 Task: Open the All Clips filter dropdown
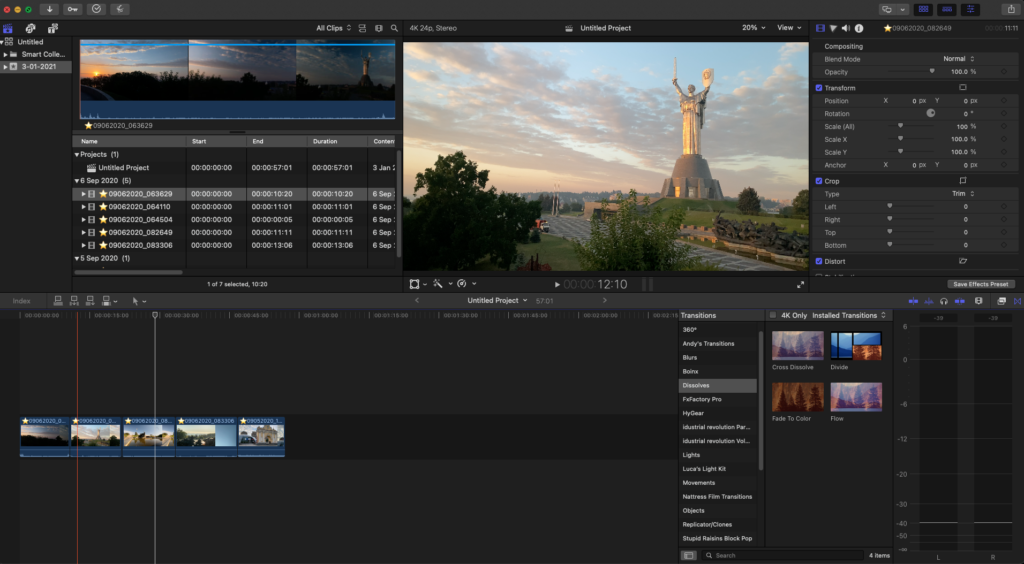pyautogui.click(x=334, y=28)
